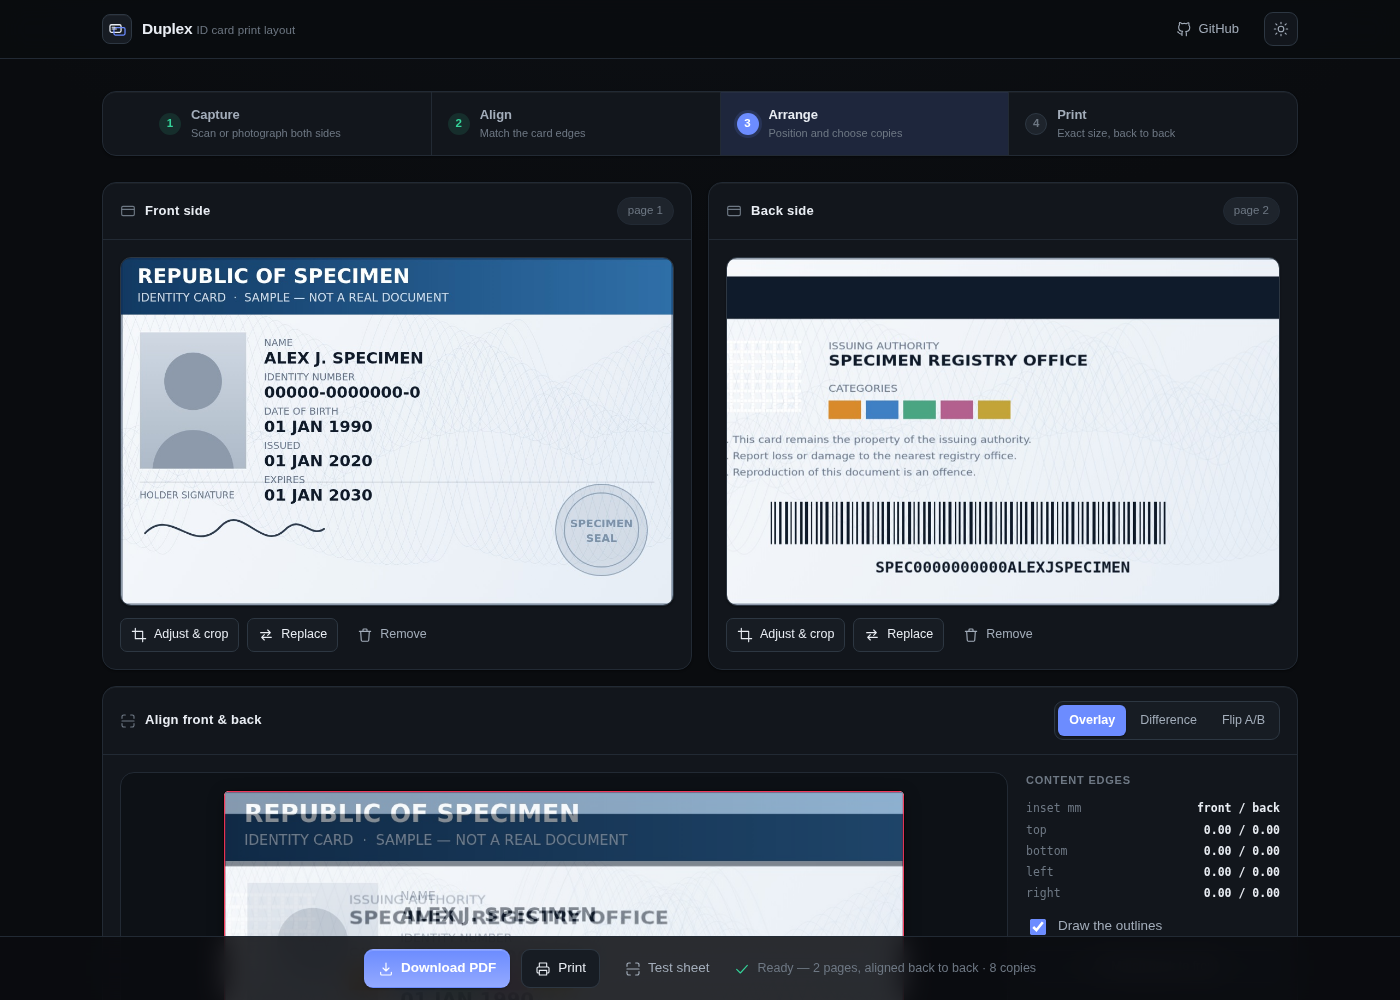Click the back side card image
The height and width of the screenshot is (1000, 1400).
pos(1003,431)
